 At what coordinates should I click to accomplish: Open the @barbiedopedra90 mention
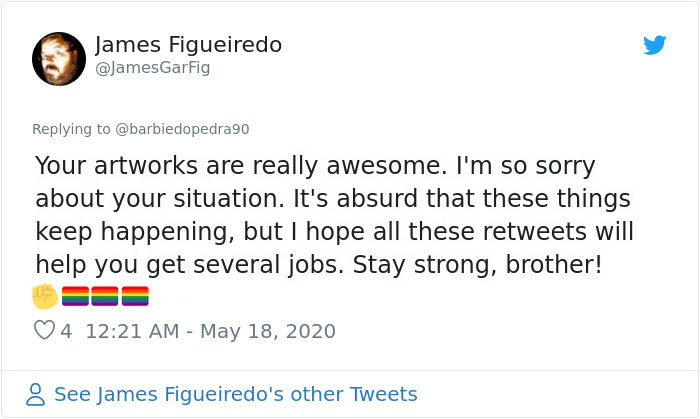point(182,129)
